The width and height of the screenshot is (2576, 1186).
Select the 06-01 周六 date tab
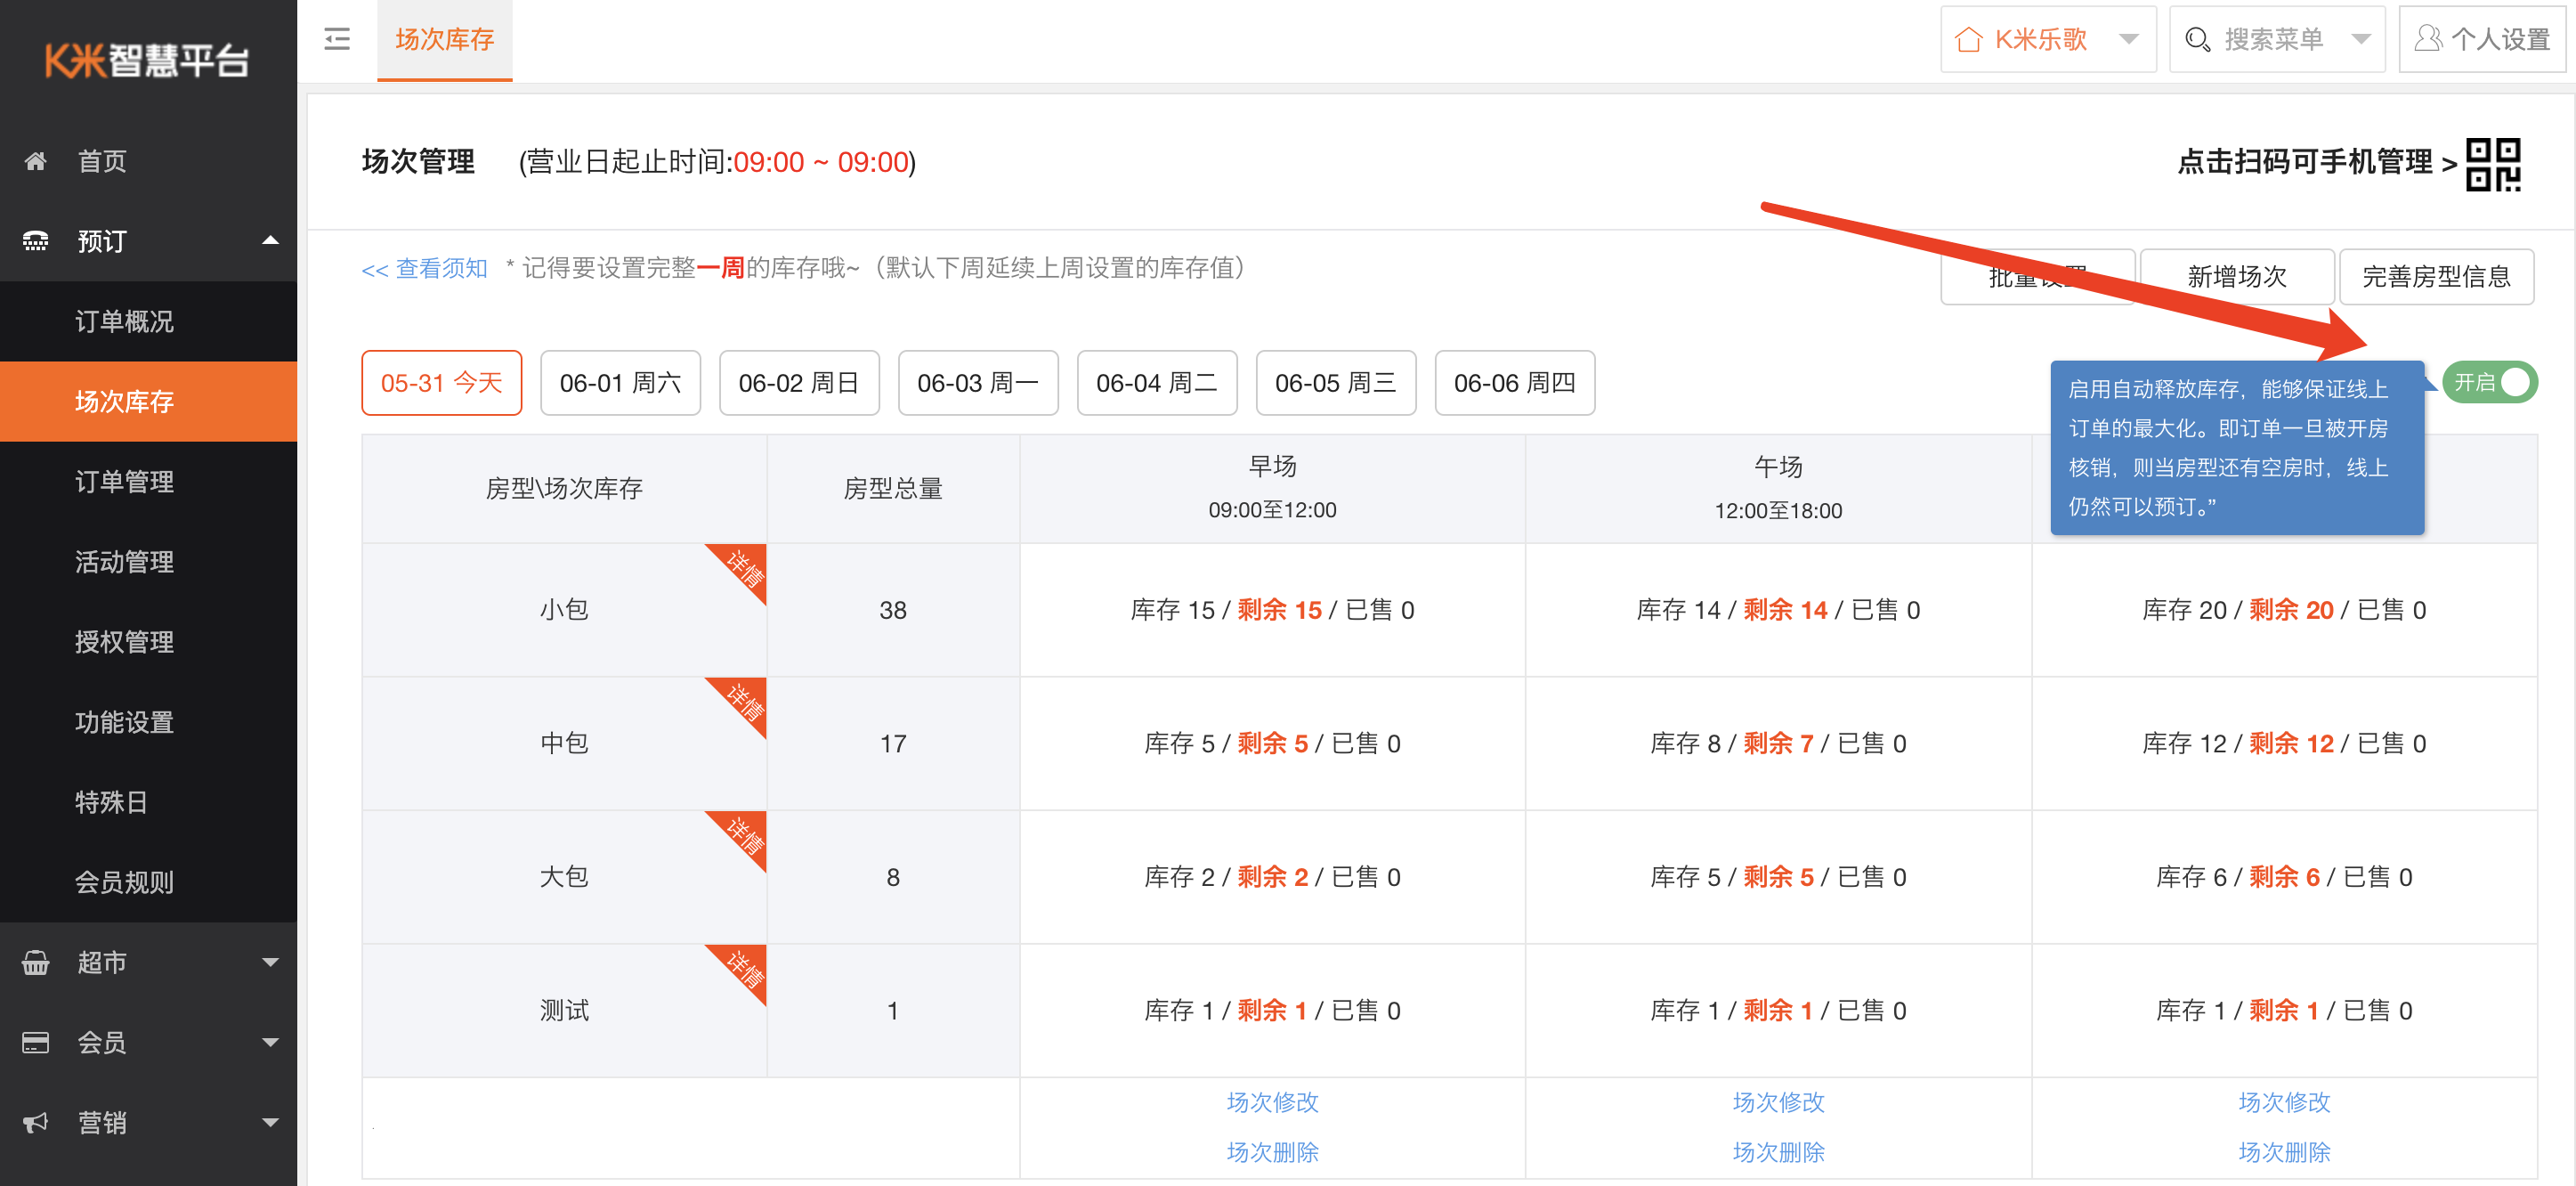tap(620, 383)
